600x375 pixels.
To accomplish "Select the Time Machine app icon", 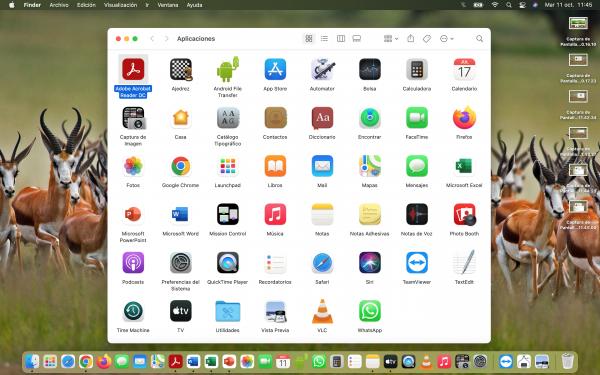I will tap(133, 311).
